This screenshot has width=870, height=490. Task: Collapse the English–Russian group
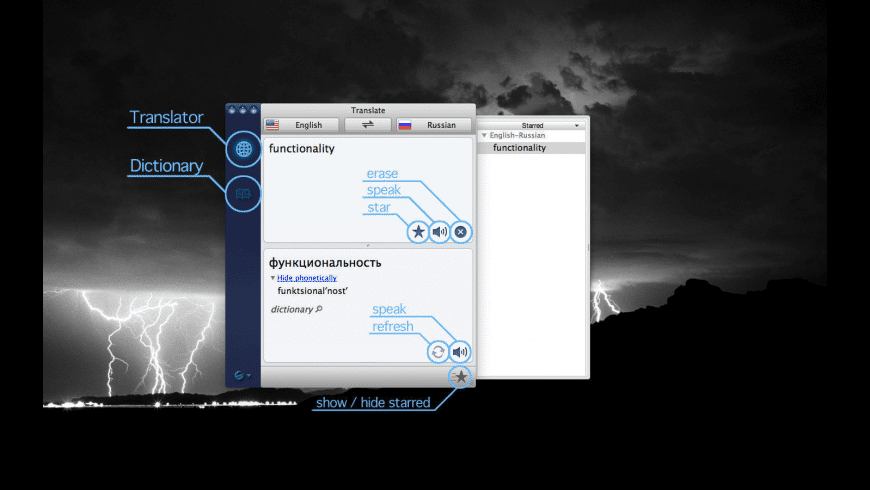(x=484, y=135)
